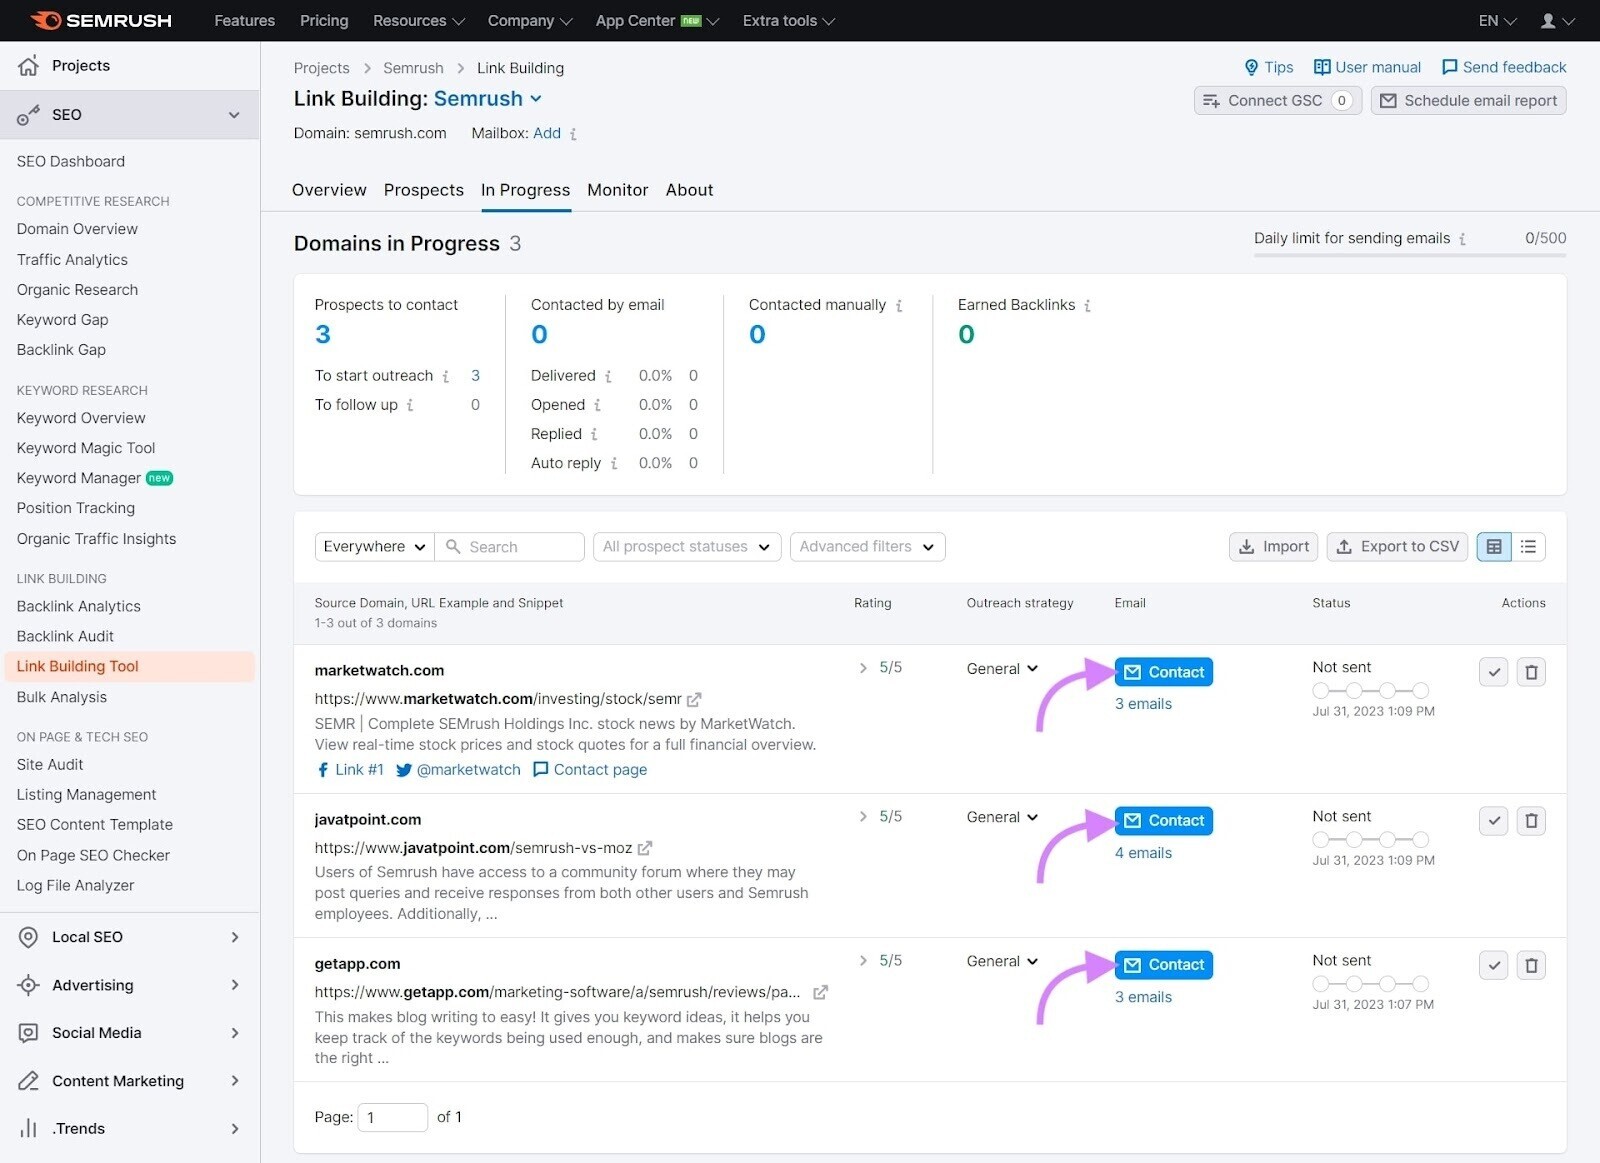Click Contact button for marketwatch.com
1600x1163 pixels.
click(1163, 672)
